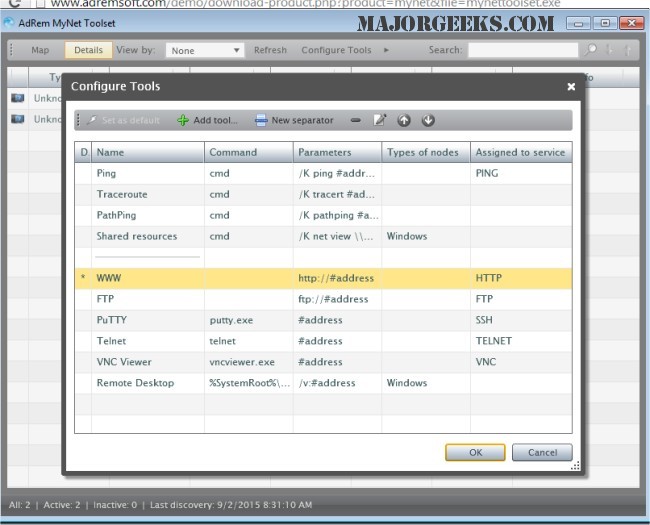Image resolution: width=650 pixels, height=525 pixels.
Task: Click the %SystemRoot% command cell
Action: 249,383
